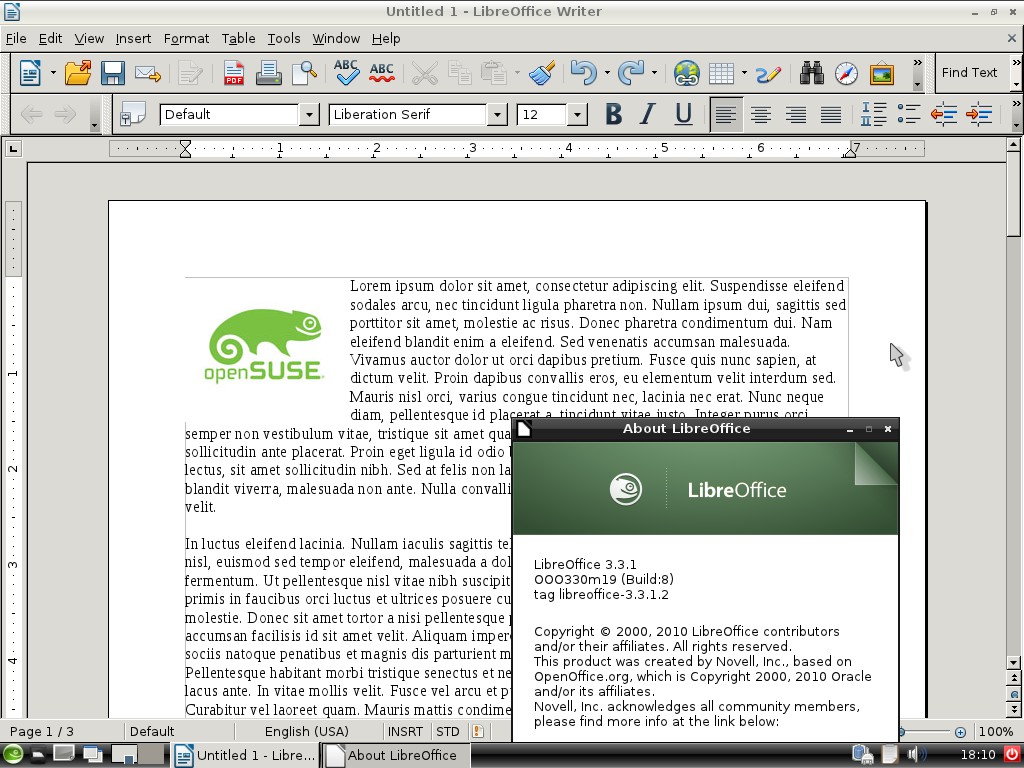The height and width of the screenshot is (768, 1024).
Task: Toggle Underline formatting
Action: click(x=683, y=115)
